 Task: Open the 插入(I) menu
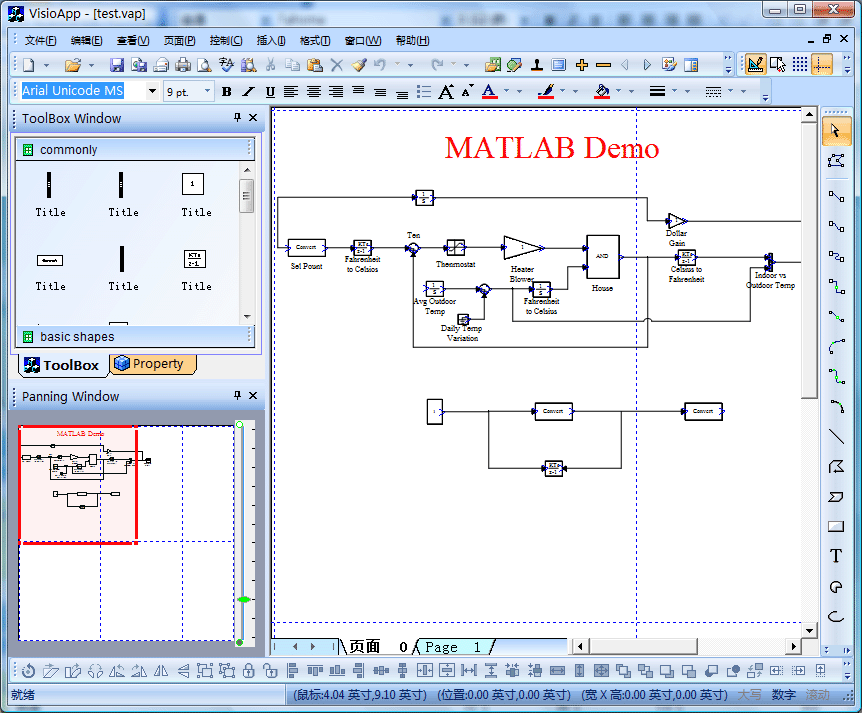point(271,40)
